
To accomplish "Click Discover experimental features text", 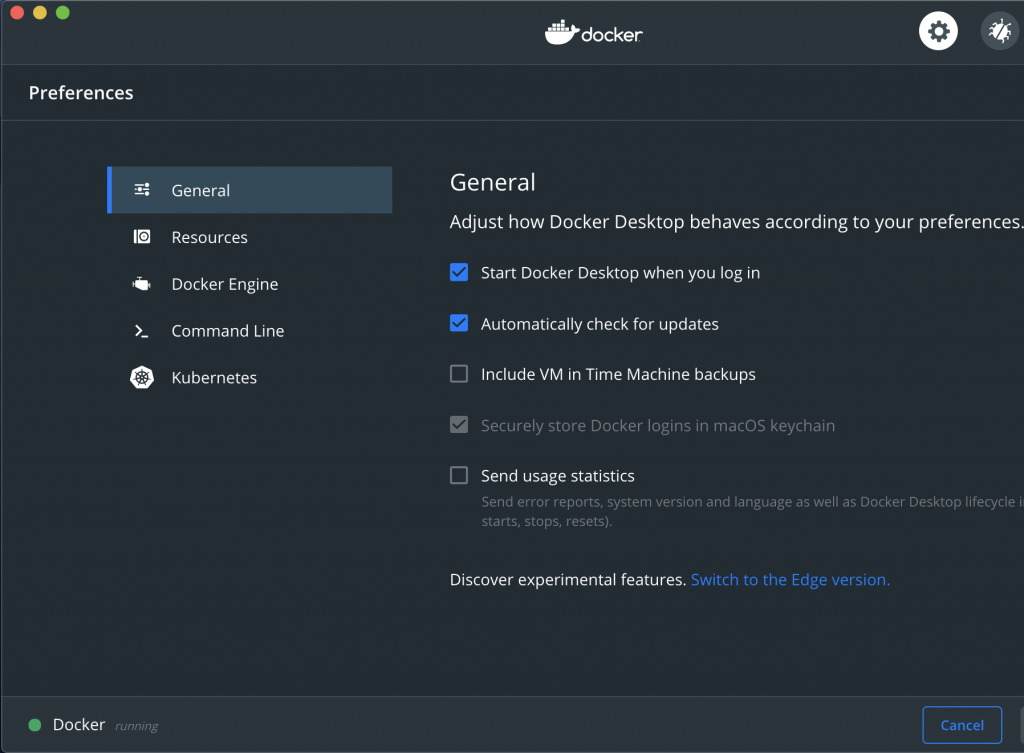I will (x=568, y=580).
